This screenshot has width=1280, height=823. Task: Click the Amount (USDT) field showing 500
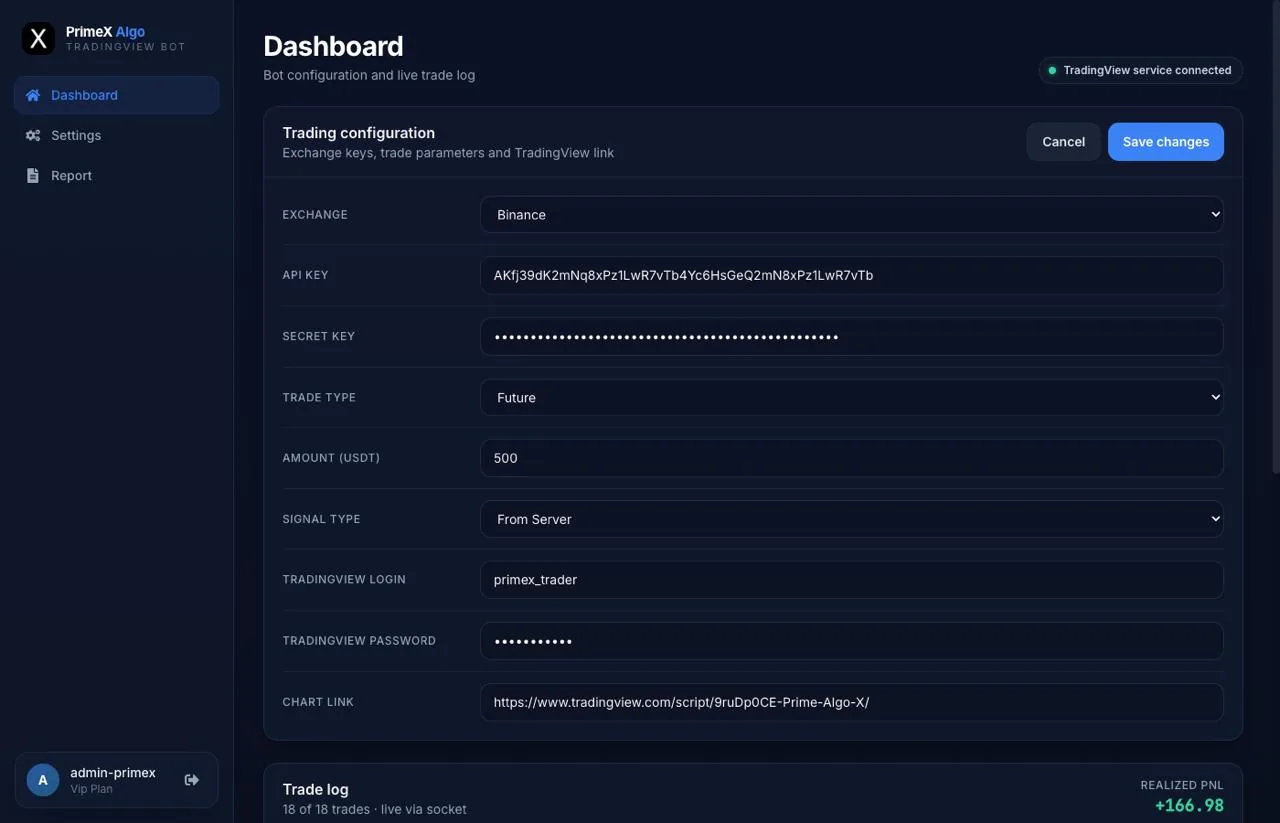coord(852,458)
